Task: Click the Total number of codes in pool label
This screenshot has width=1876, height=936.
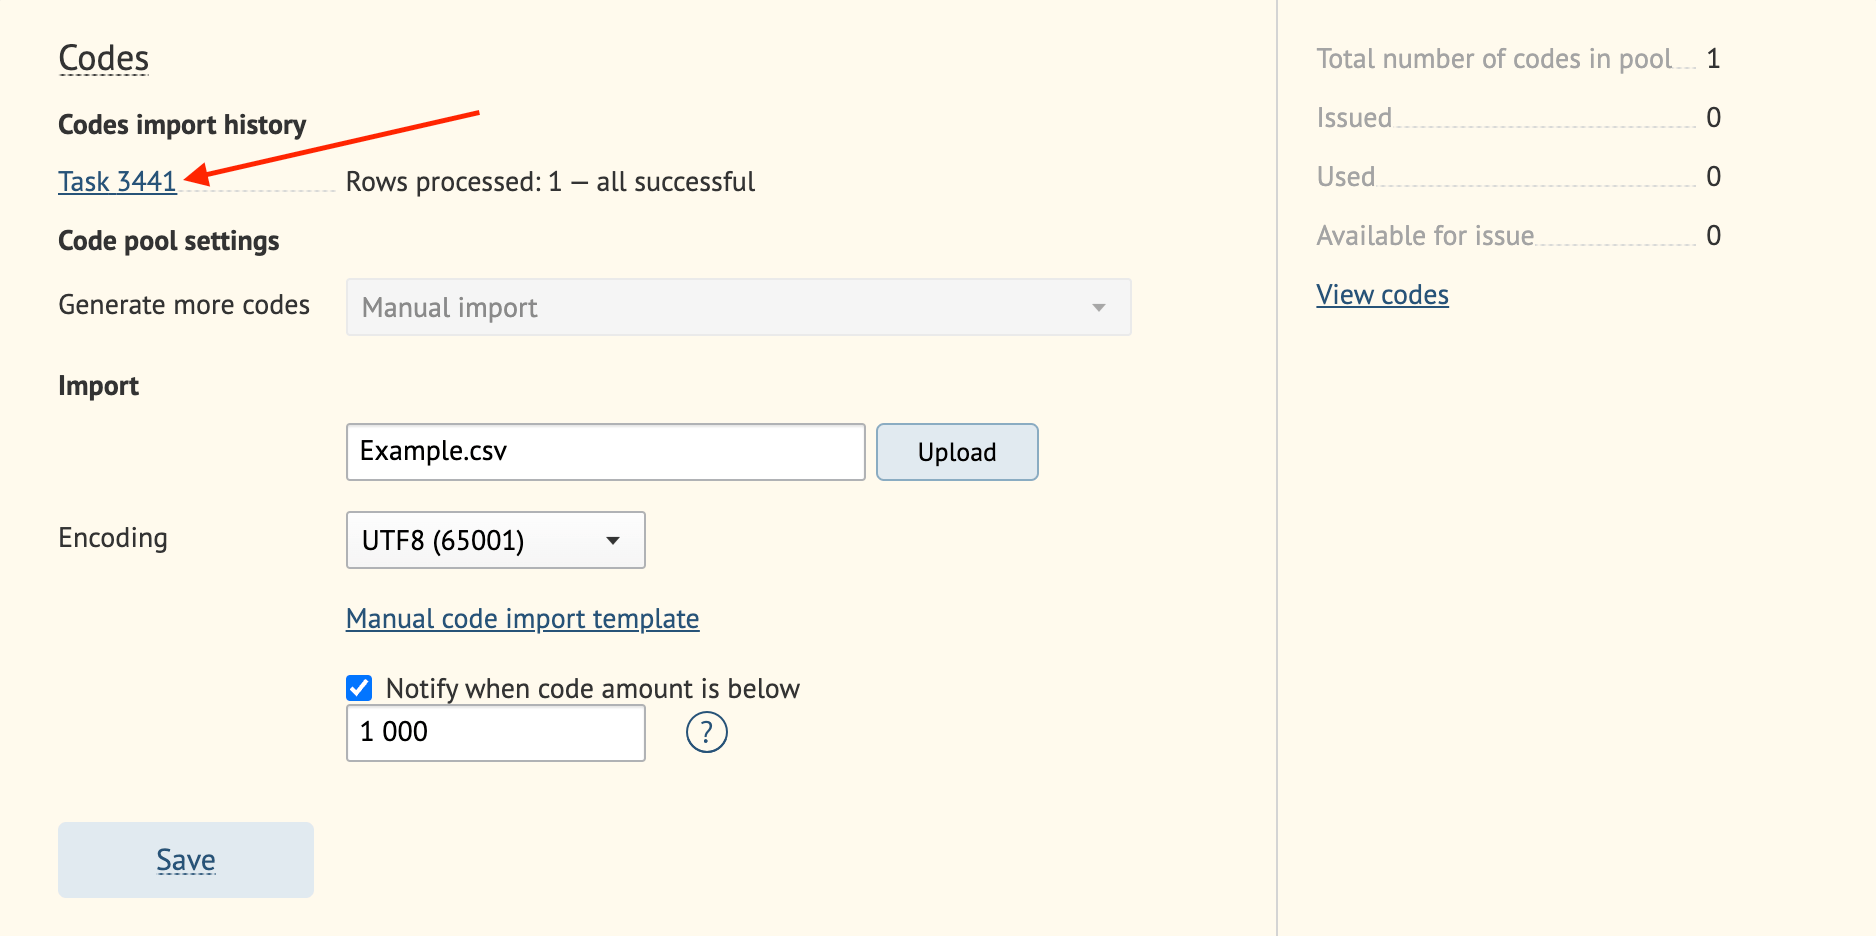Action: pyautogui.click(x=1494, y=59)
